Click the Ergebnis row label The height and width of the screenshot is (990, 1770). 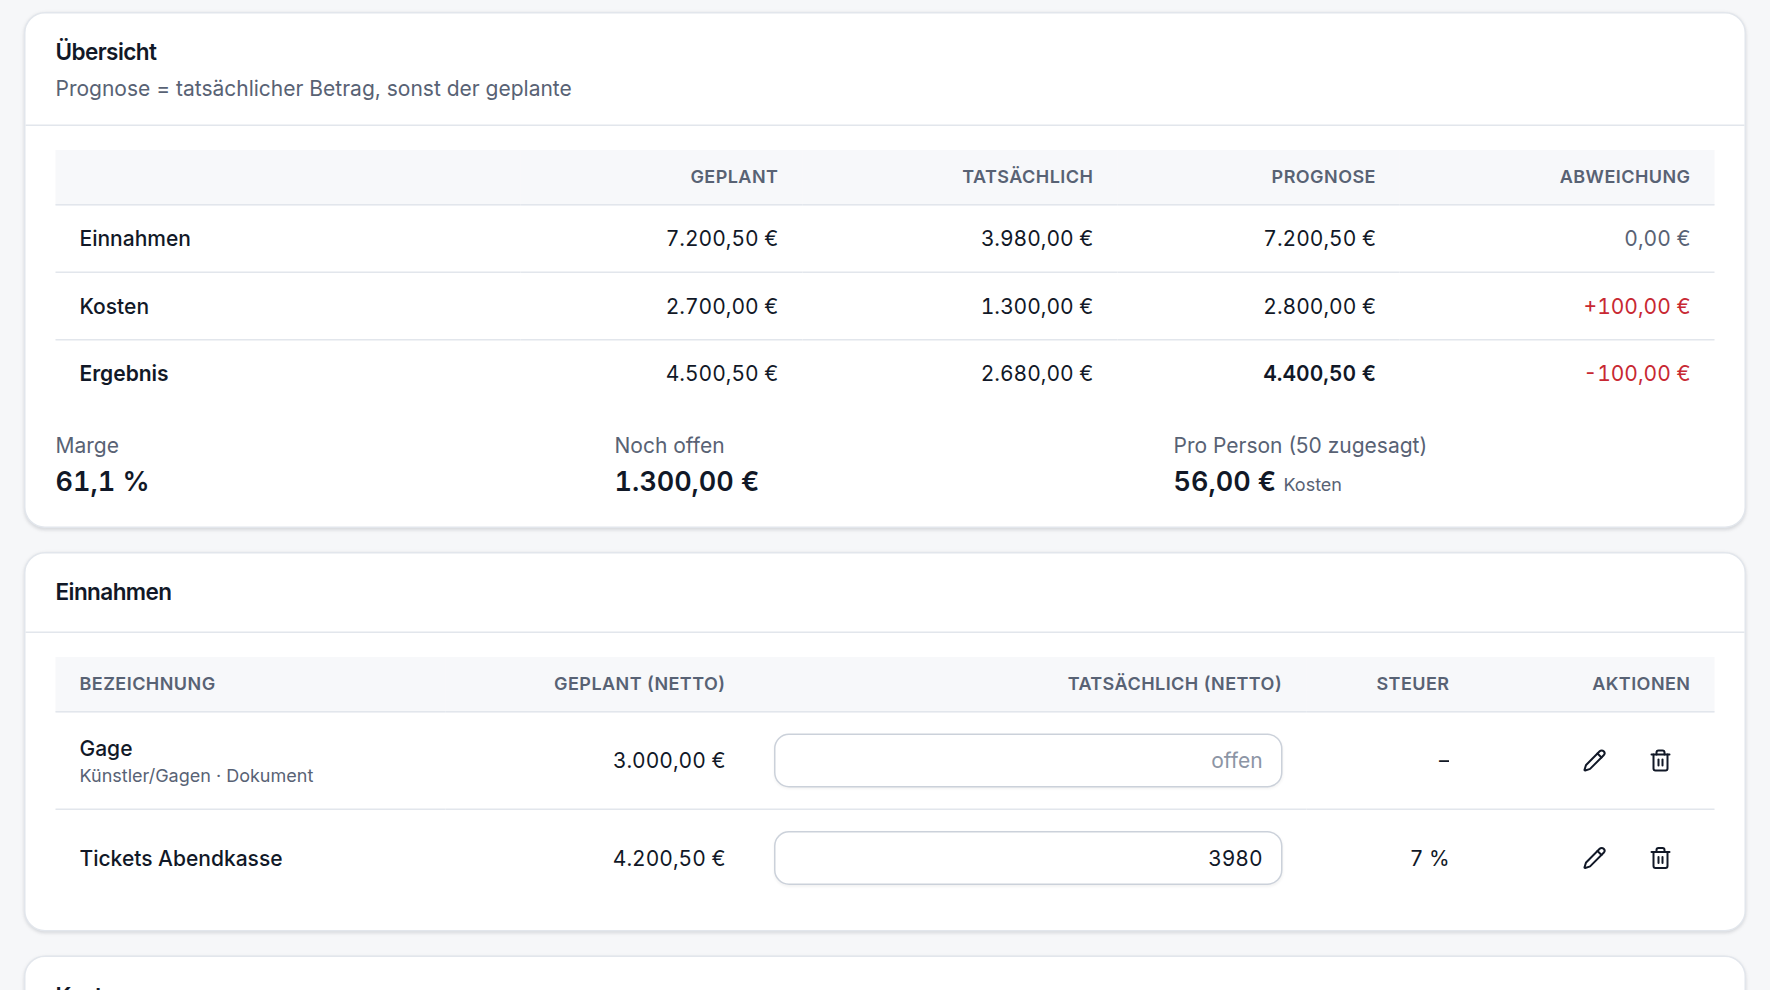tap(124, 374)
